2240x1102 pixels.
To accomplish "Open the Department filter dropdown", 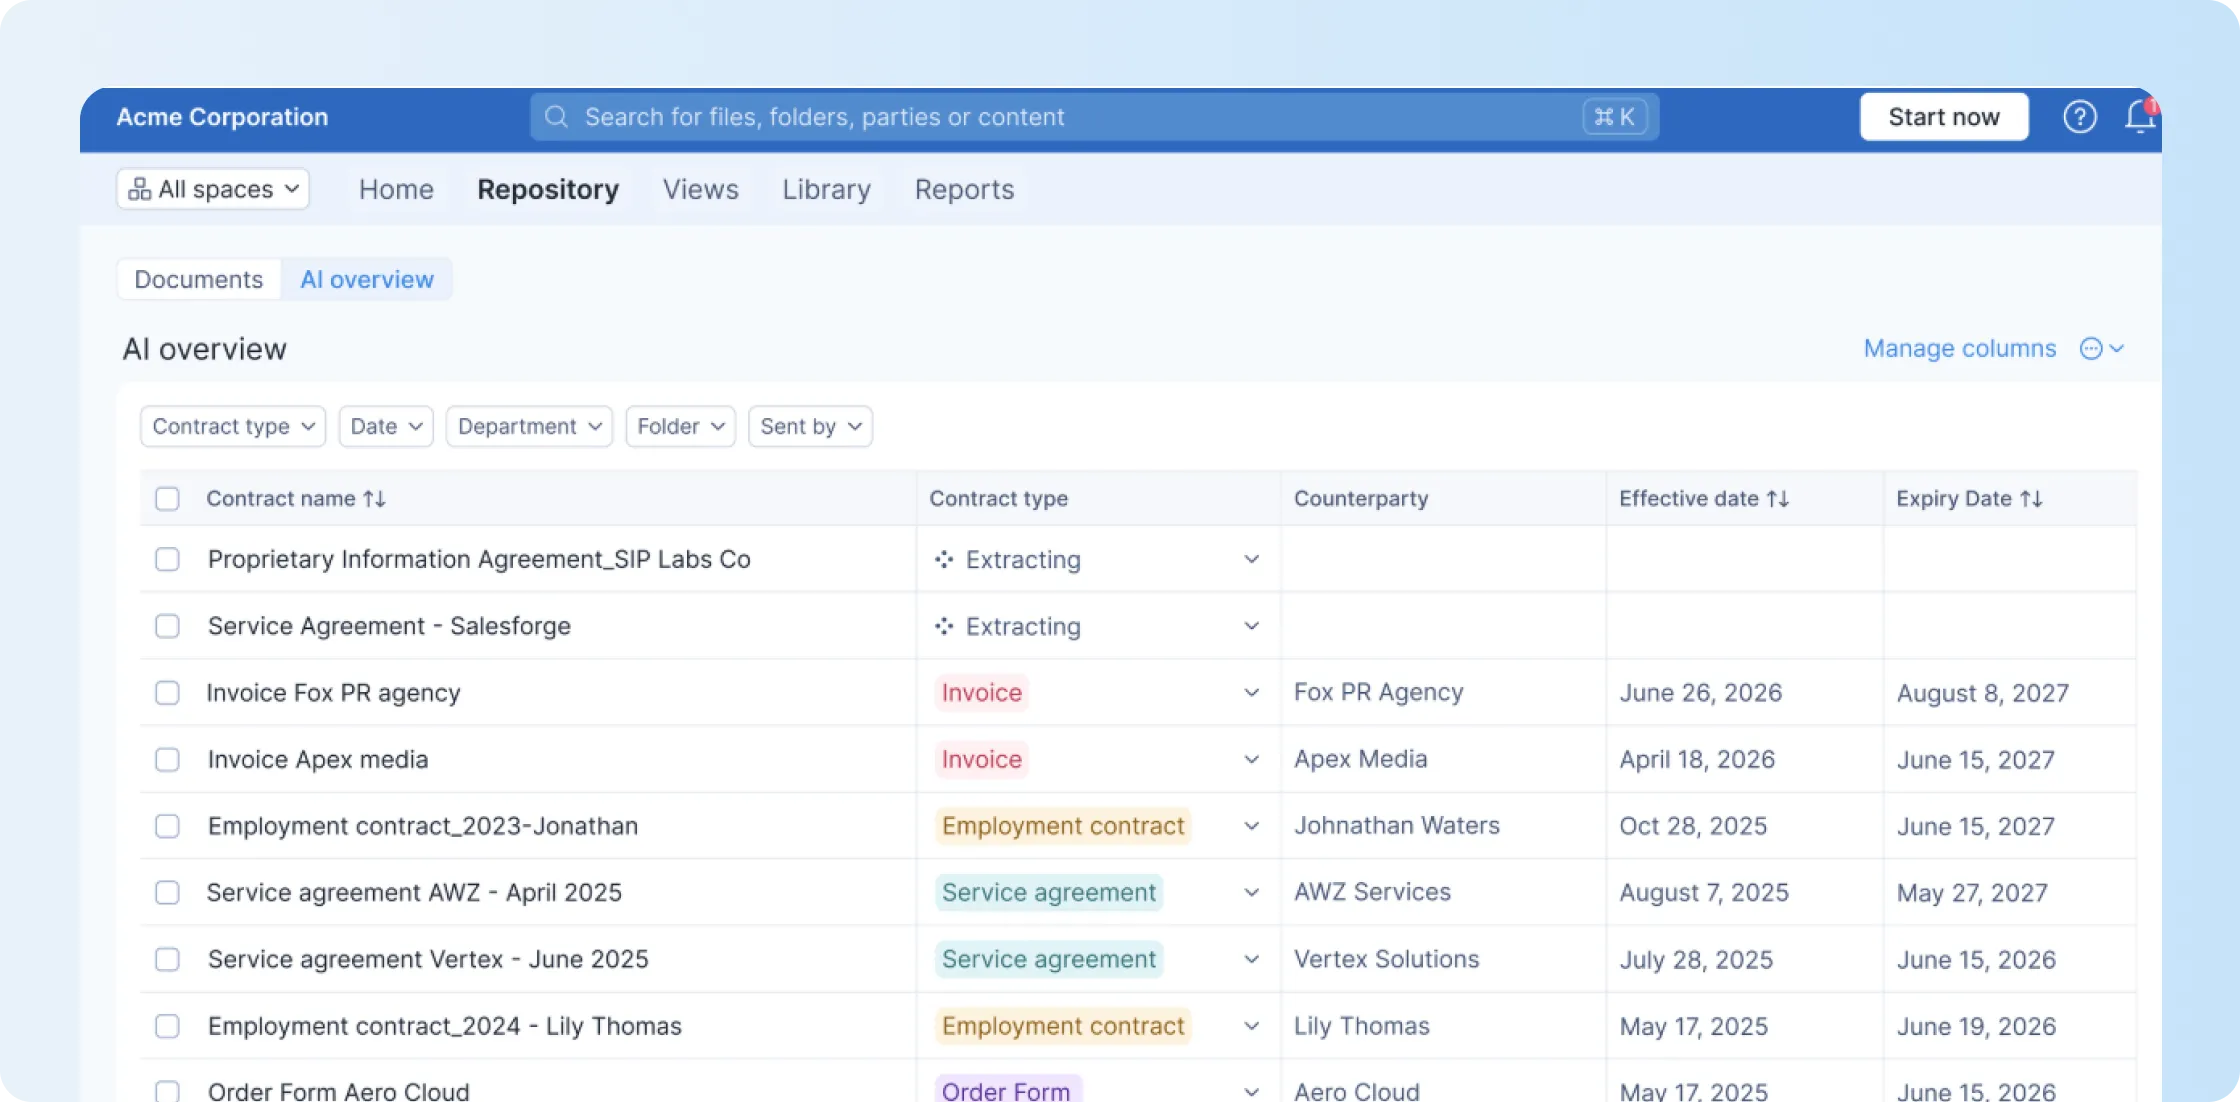I will pyautogui.click(x=529, y=426).
